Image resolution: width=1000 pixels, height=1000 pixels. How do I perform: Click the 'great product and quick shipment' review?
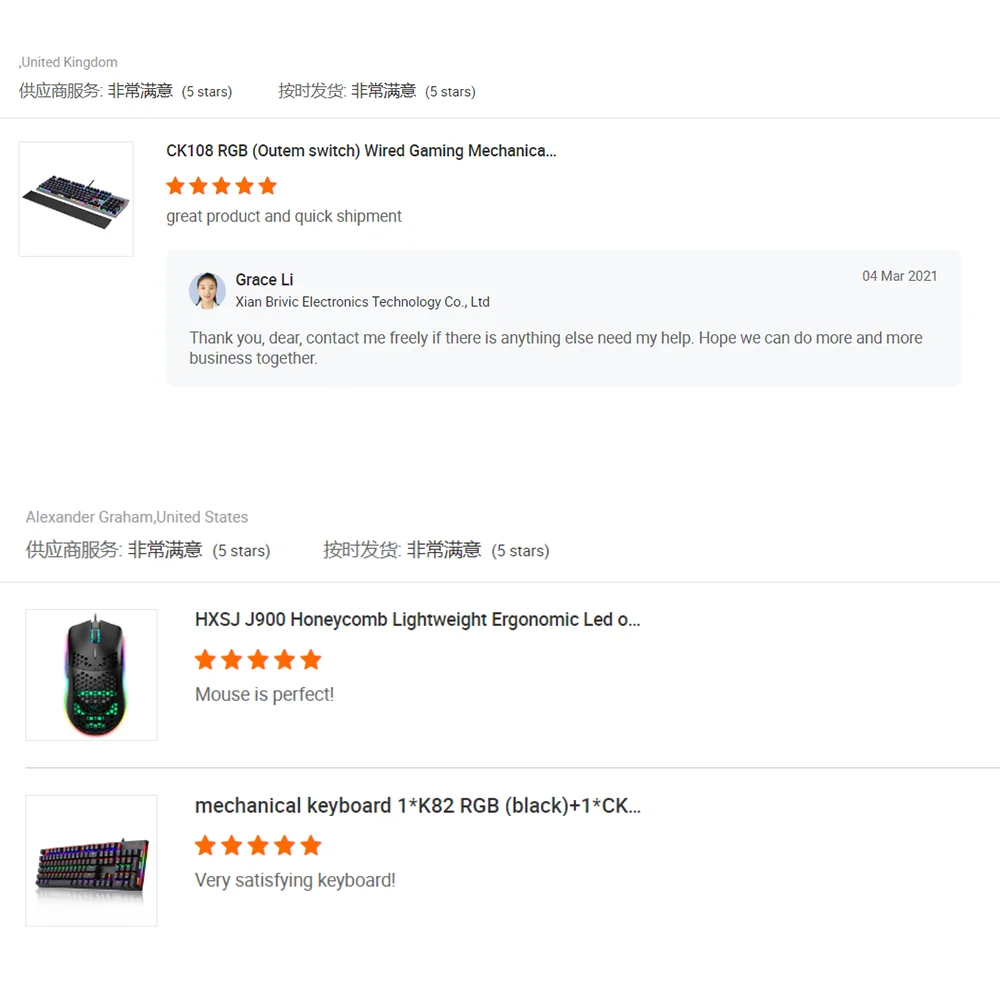pos(284,216)
